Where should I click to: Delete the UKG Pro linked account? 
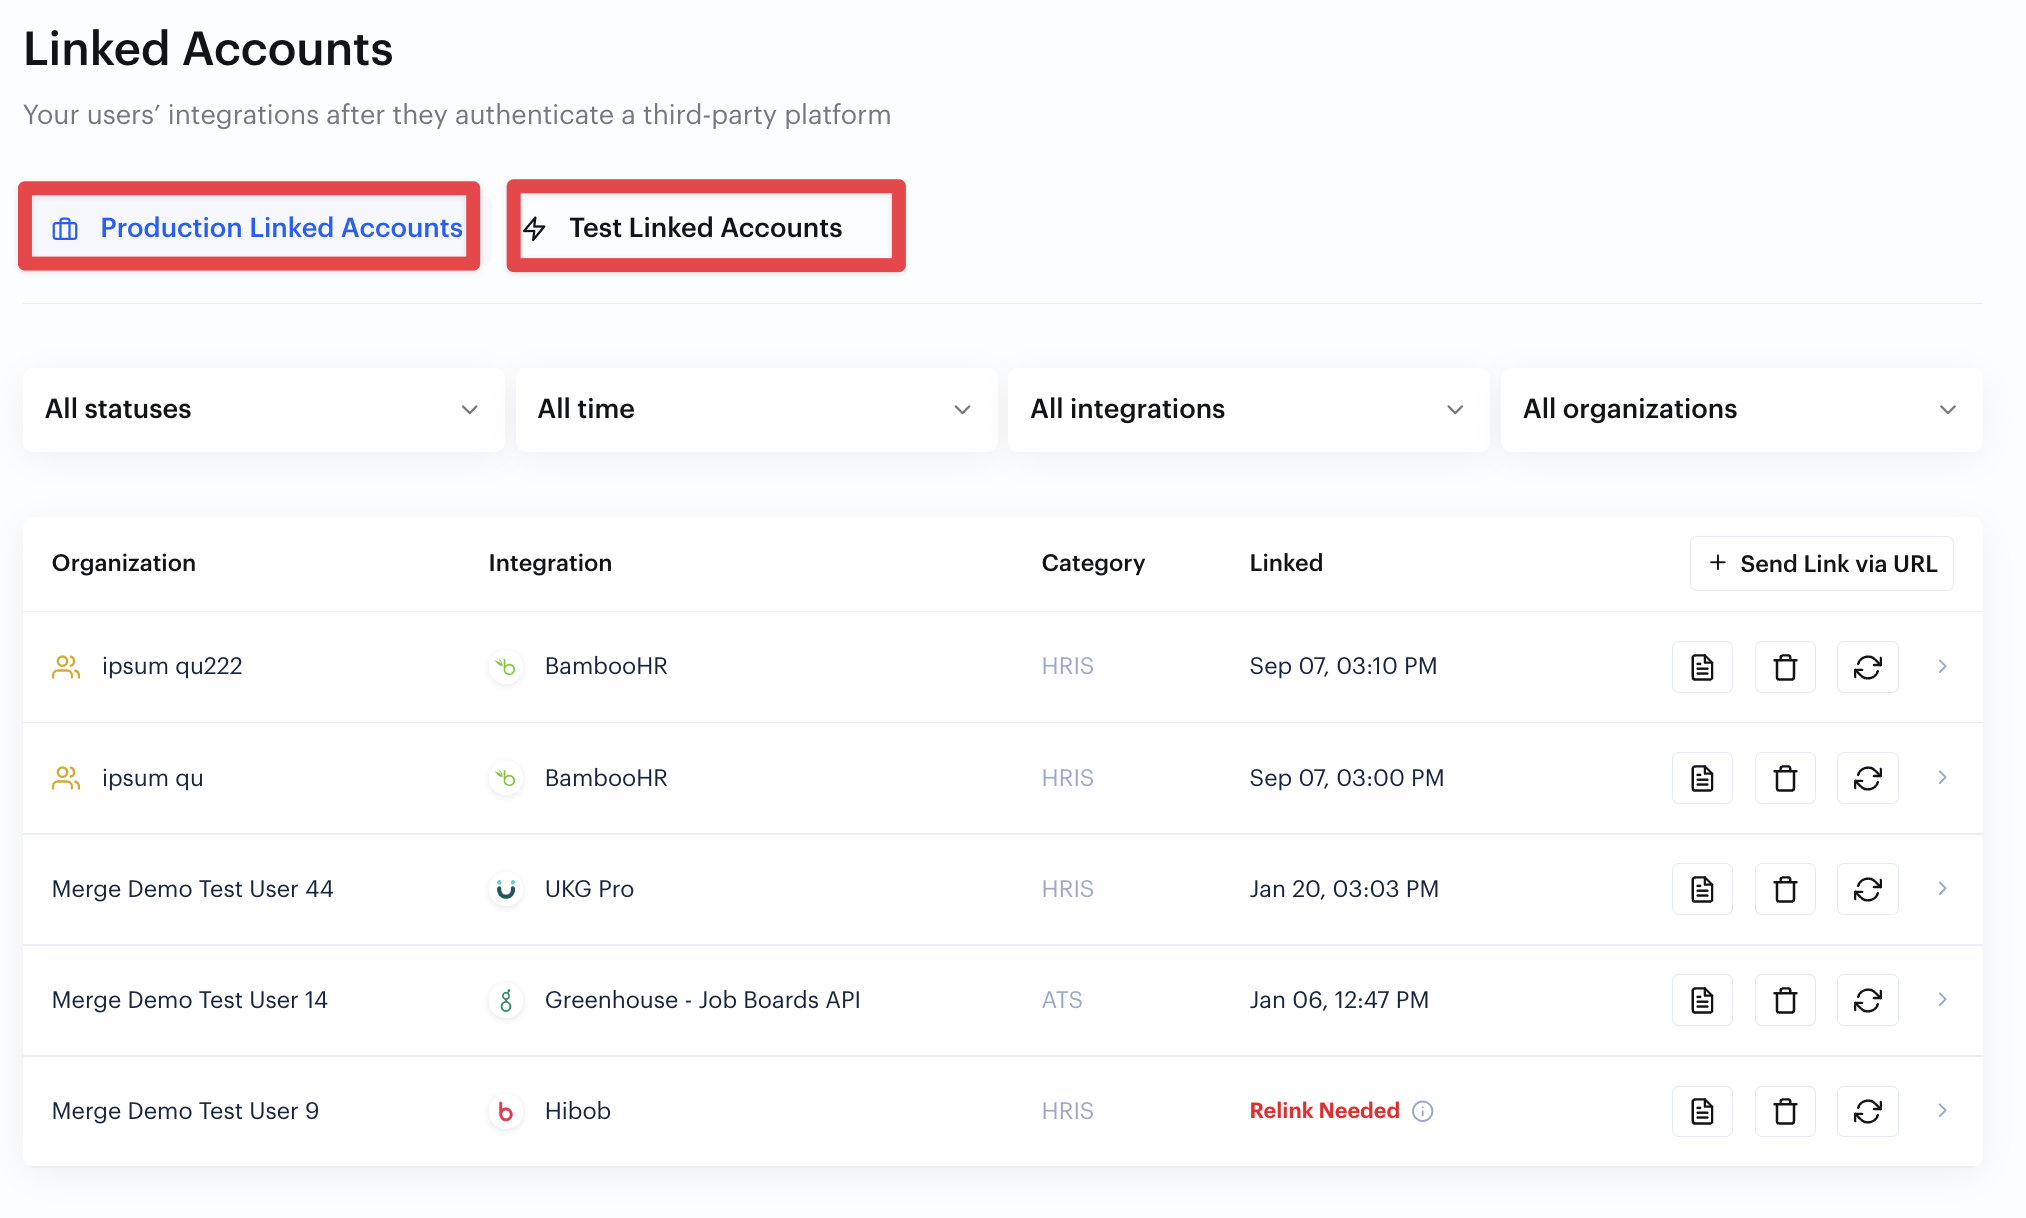pos(1785,889)
